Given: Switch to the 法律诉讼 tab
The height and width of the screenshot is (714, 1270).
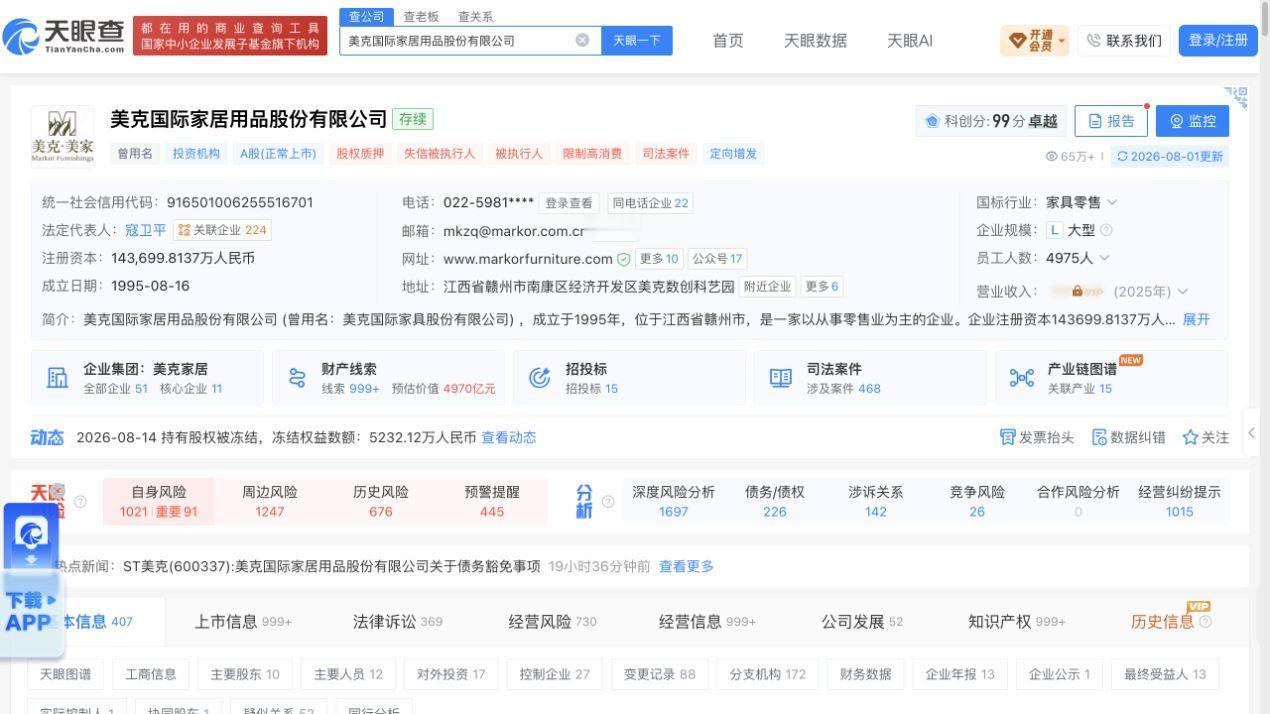Looking at the screenshot, I should pos(397,621).
